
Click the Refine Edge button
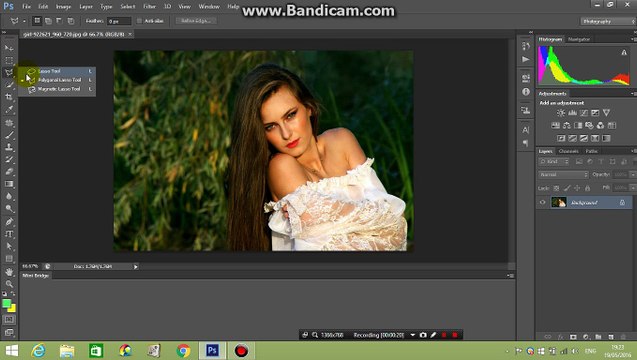(x=196, y=21)
